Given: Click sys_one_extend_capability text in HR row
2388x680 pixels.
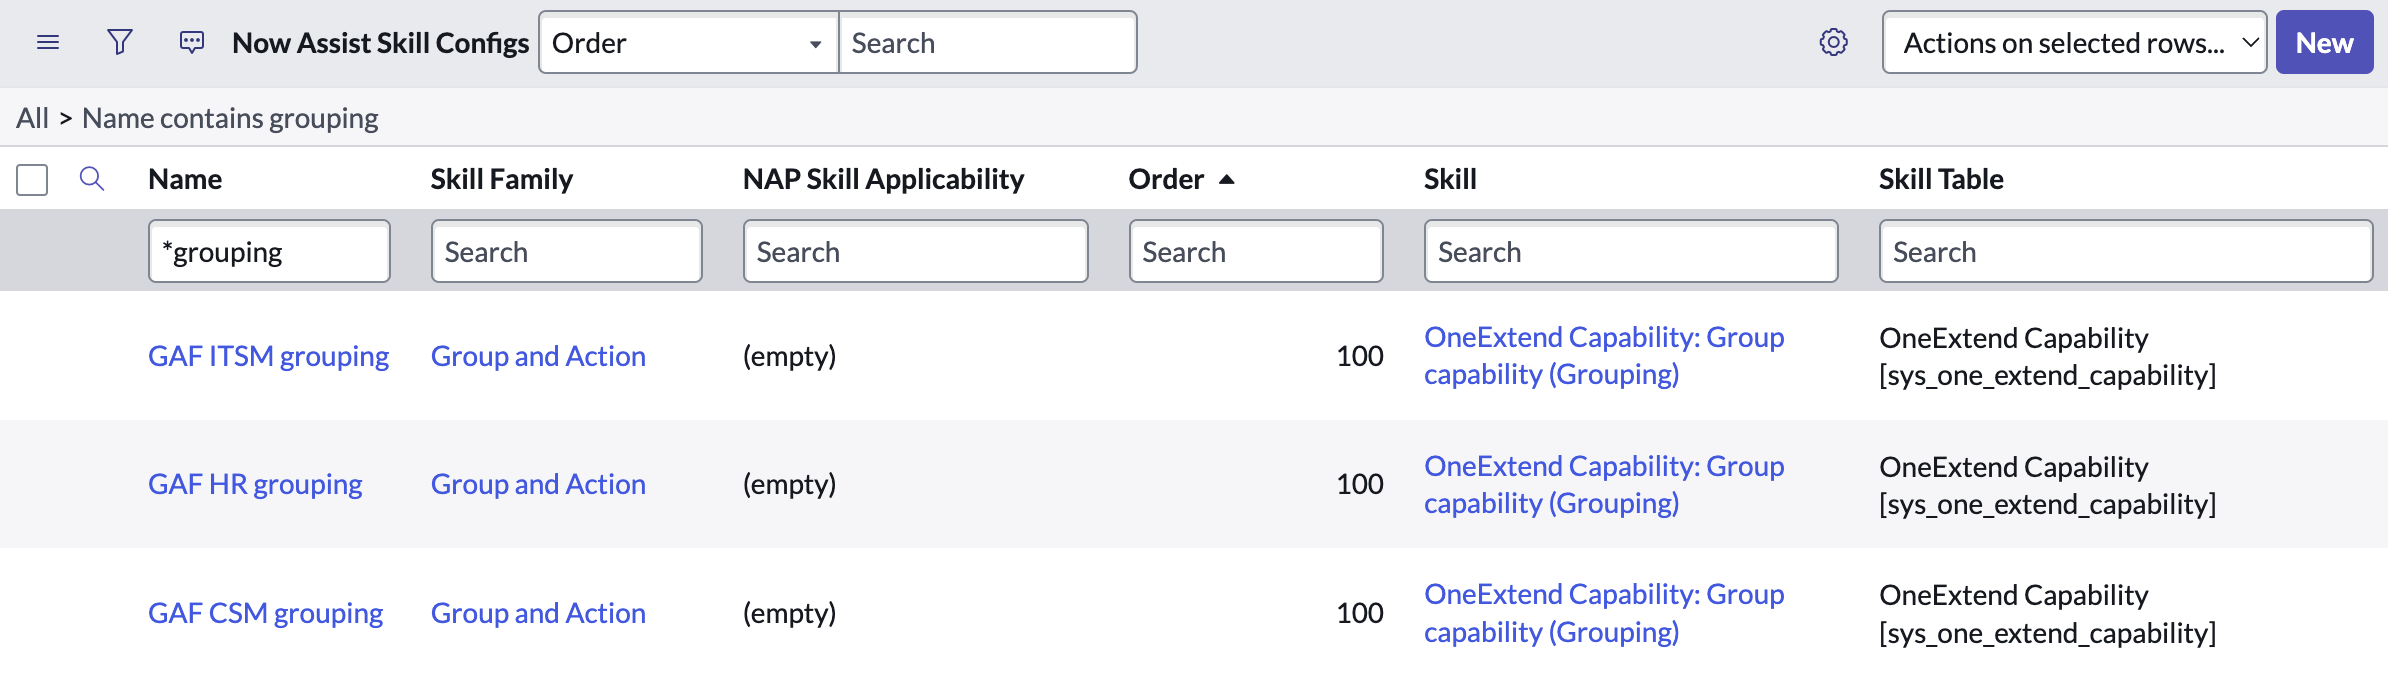Looking at the screenshot, I should [2048, 504].
